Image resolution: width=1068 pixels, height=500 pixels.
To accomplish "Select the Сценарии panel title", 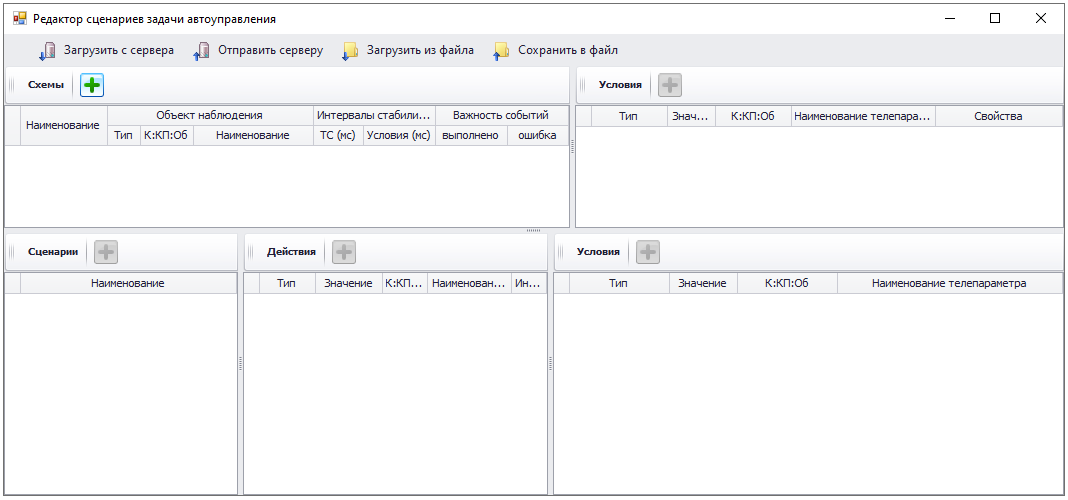I will pyautogui.click(x=52, y=252).
